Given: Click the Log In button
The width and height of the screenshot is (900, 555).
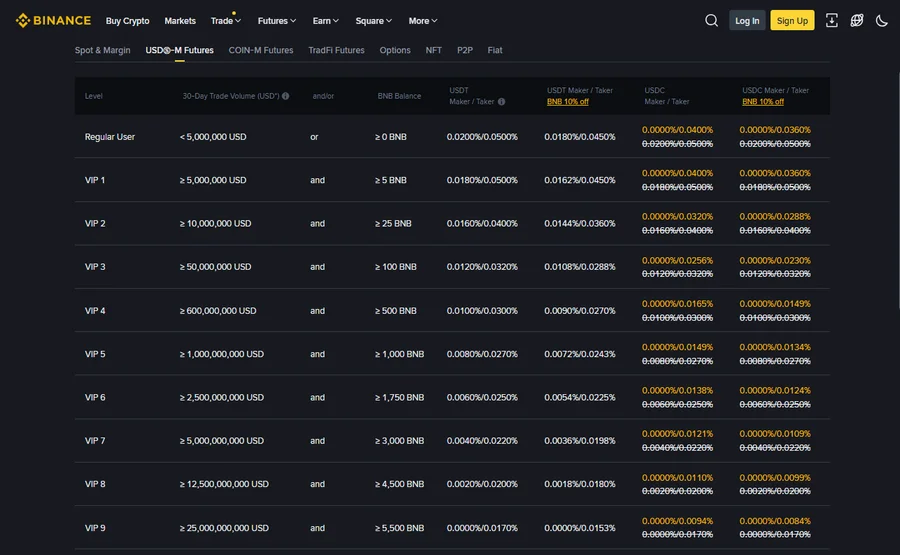Looking at the screenshot, I should pos(747,21).
